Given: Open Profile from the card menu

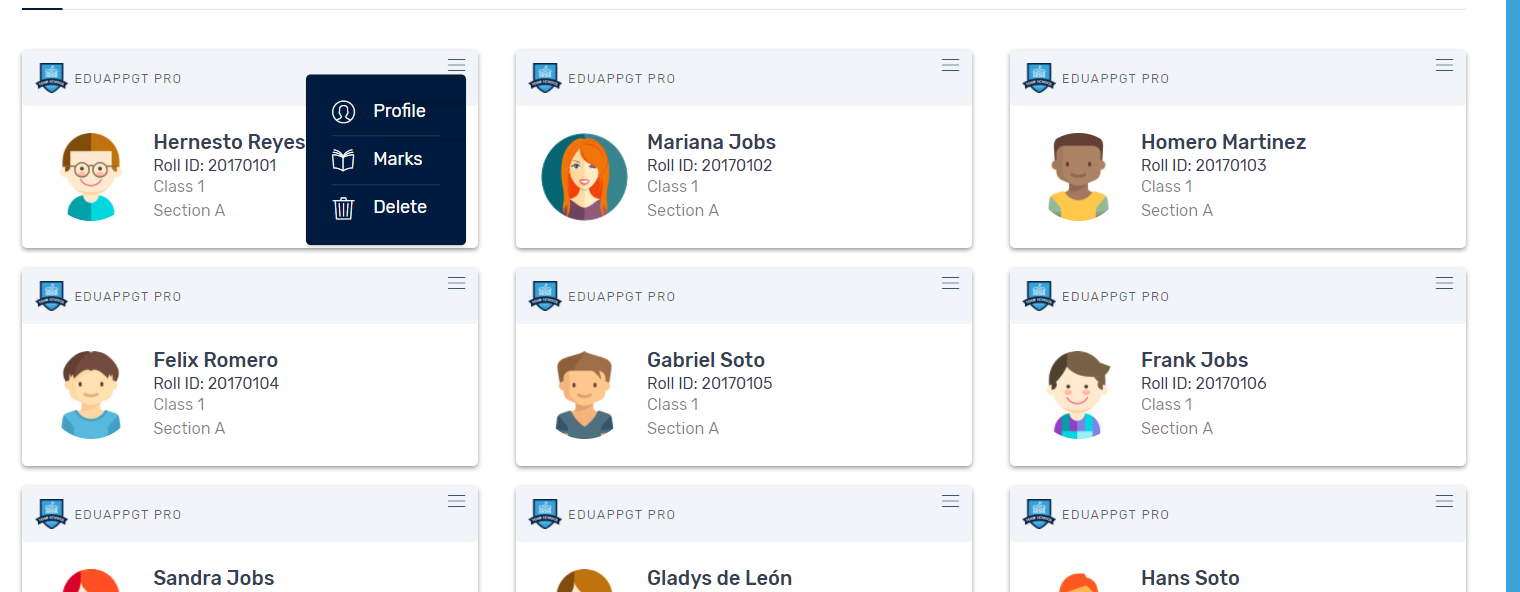Looking at the screenshot, I should tap(398, 111).
